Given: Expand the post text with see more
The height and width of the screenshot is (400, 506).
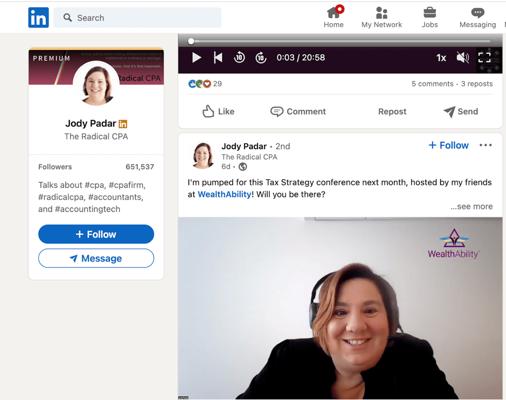Looking at the screenshot, I should 471,206.
